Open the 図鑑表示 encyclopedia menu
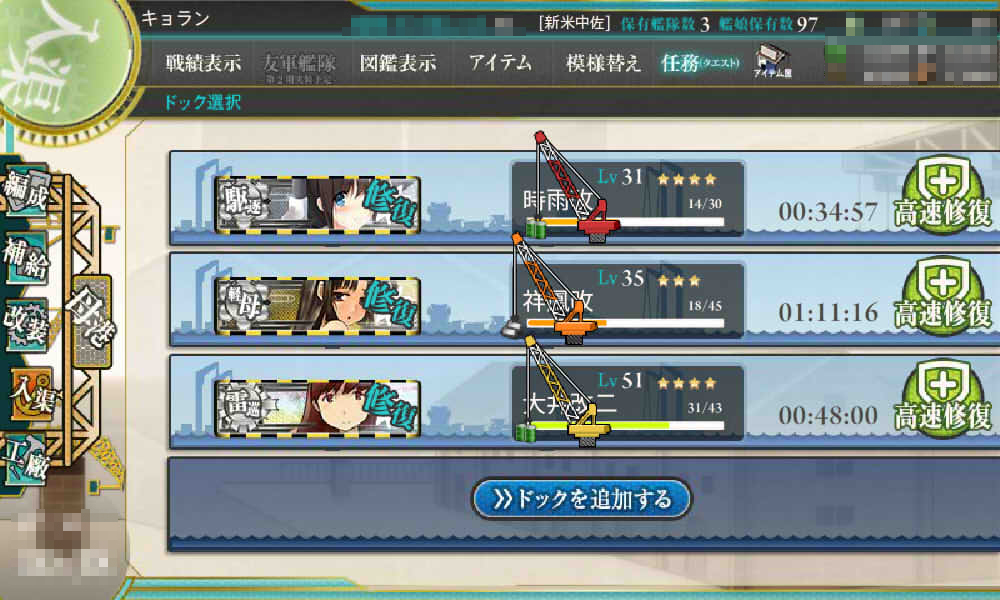The image size is (1000, 600). coord(398,63)
